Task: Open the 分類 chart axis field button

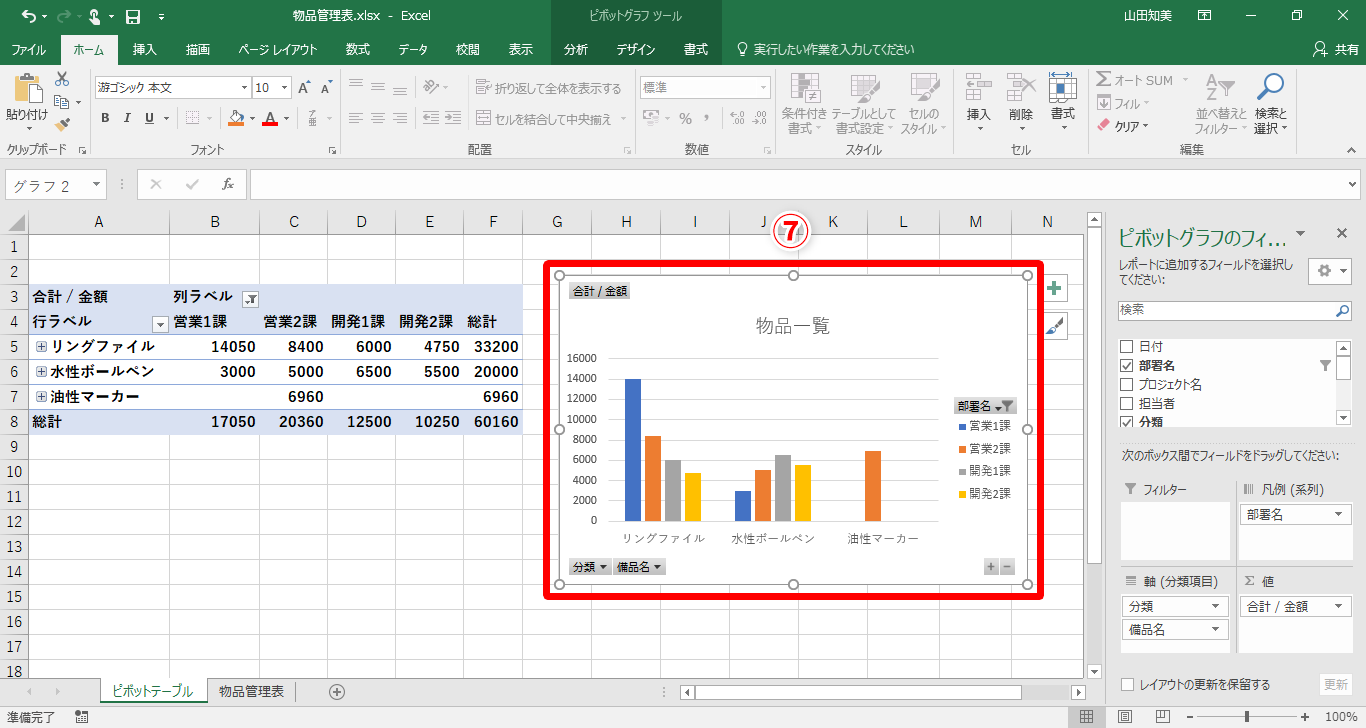Action: 590,567
